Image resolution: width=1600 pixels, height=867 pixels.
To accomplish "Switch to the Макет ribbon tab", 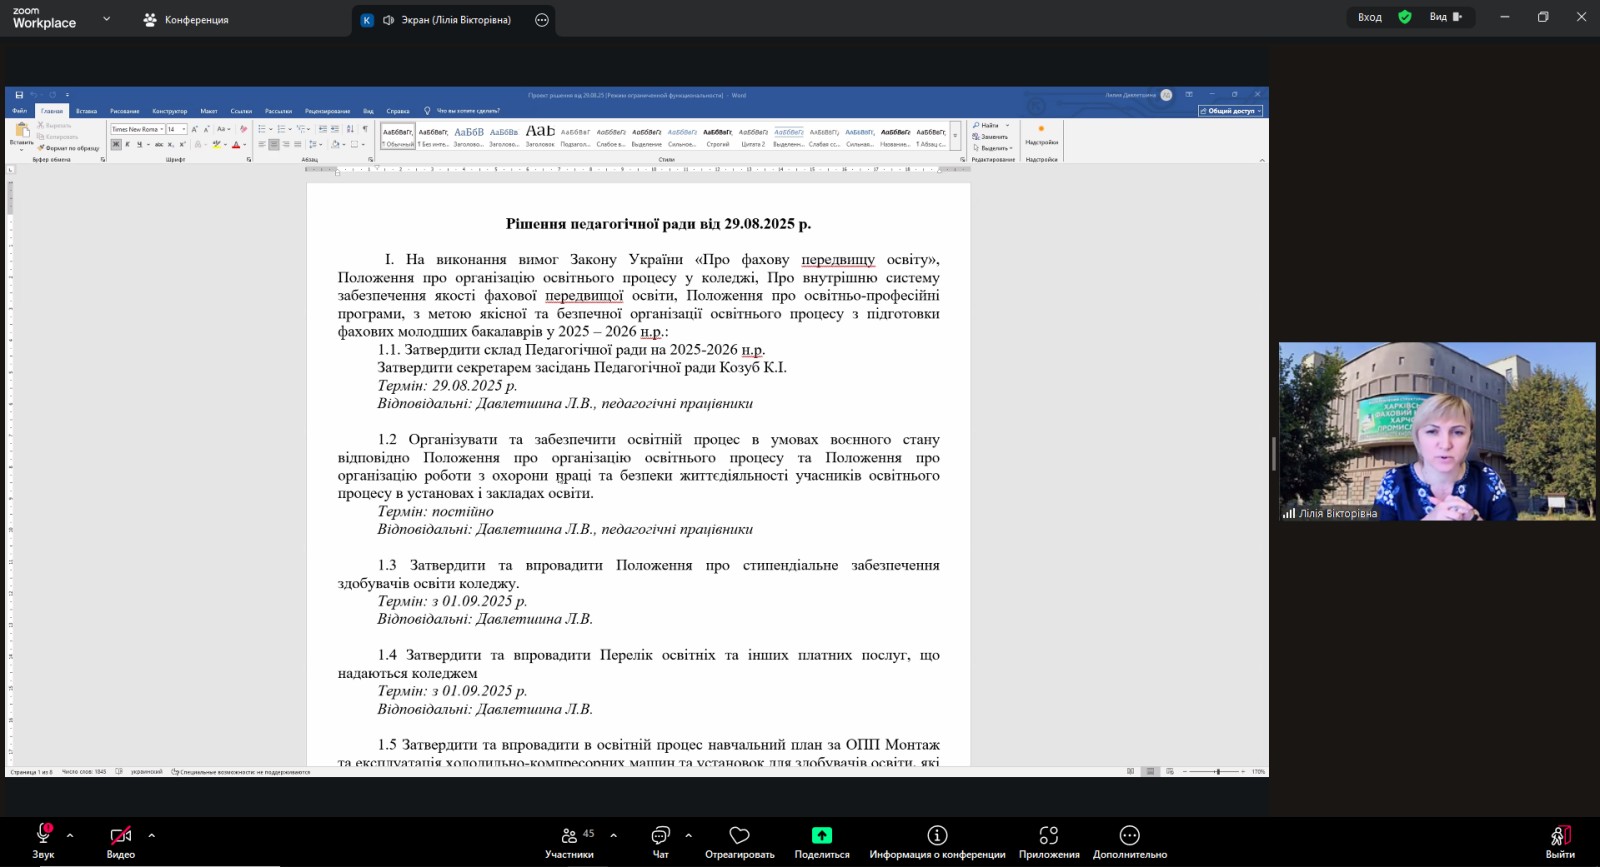I will (x=209, y=111).
